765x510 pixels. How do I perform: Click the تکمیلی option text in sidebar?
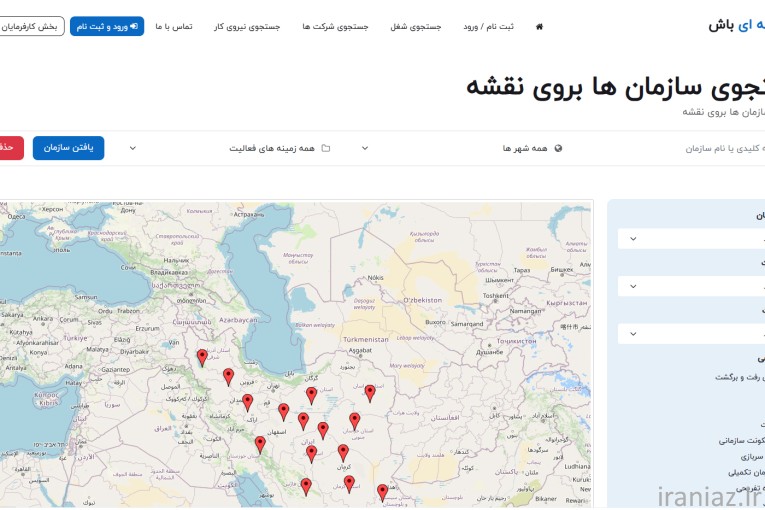[x=739, y=472]
